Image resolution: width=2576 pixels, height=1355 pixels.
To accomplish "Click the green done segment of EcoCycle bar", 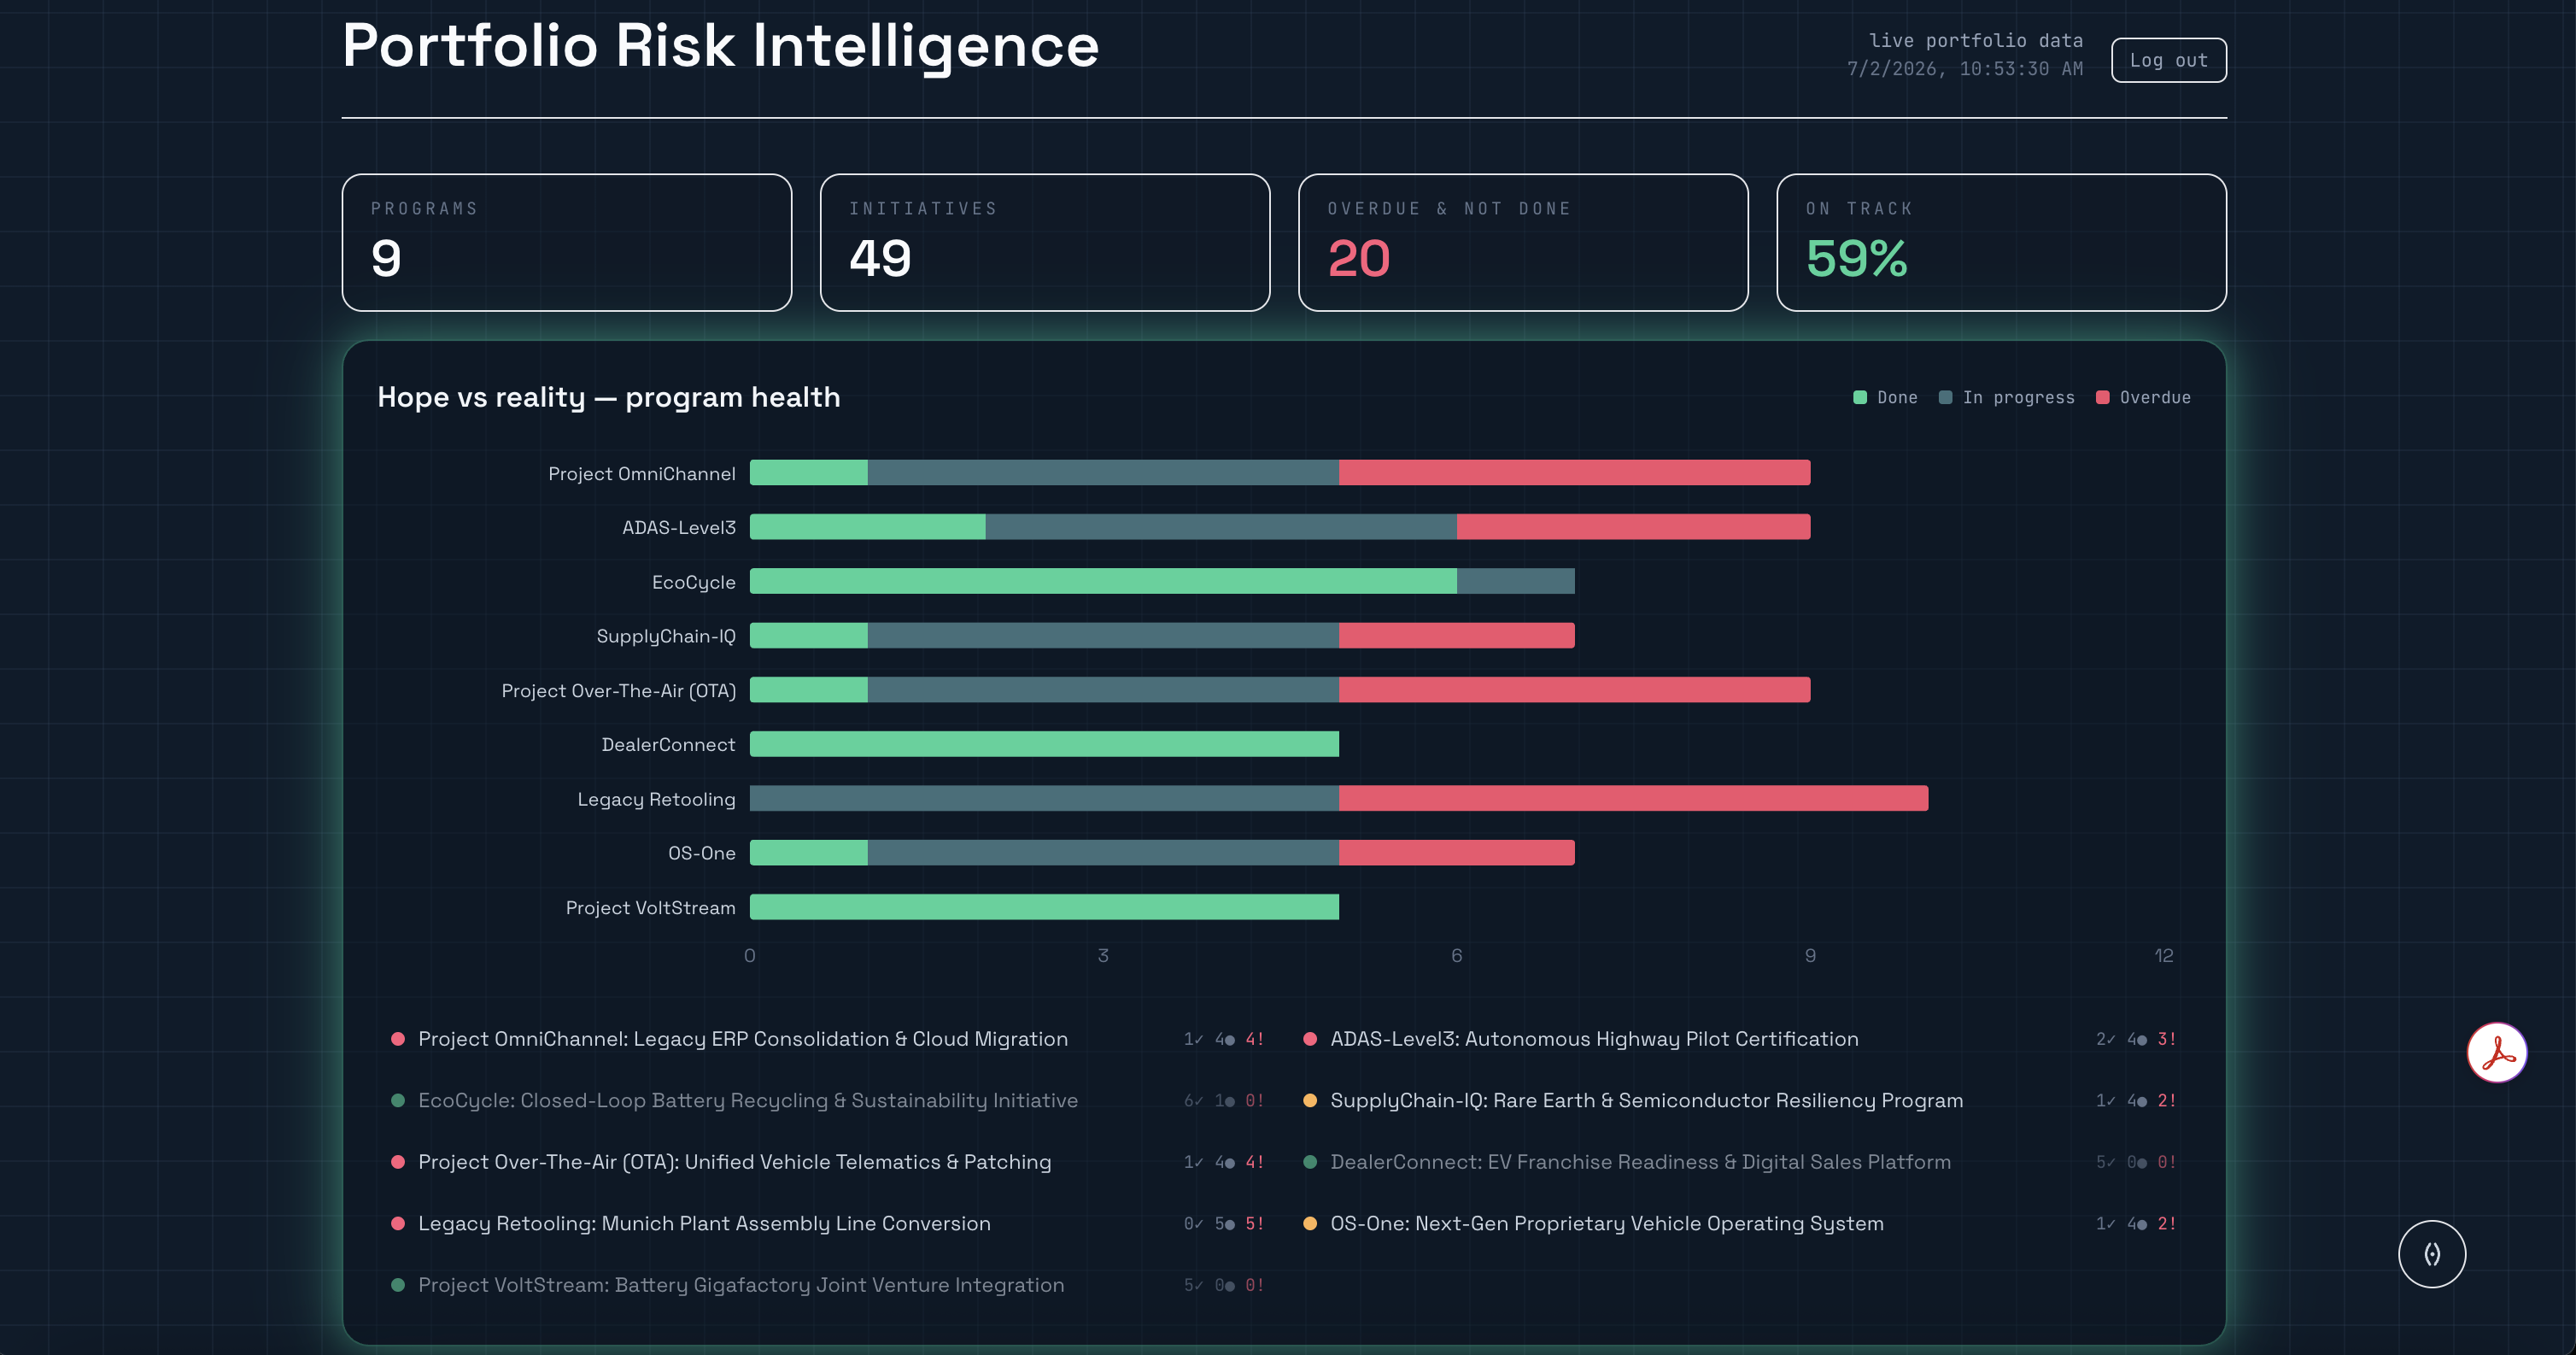I will point(1103,581).
